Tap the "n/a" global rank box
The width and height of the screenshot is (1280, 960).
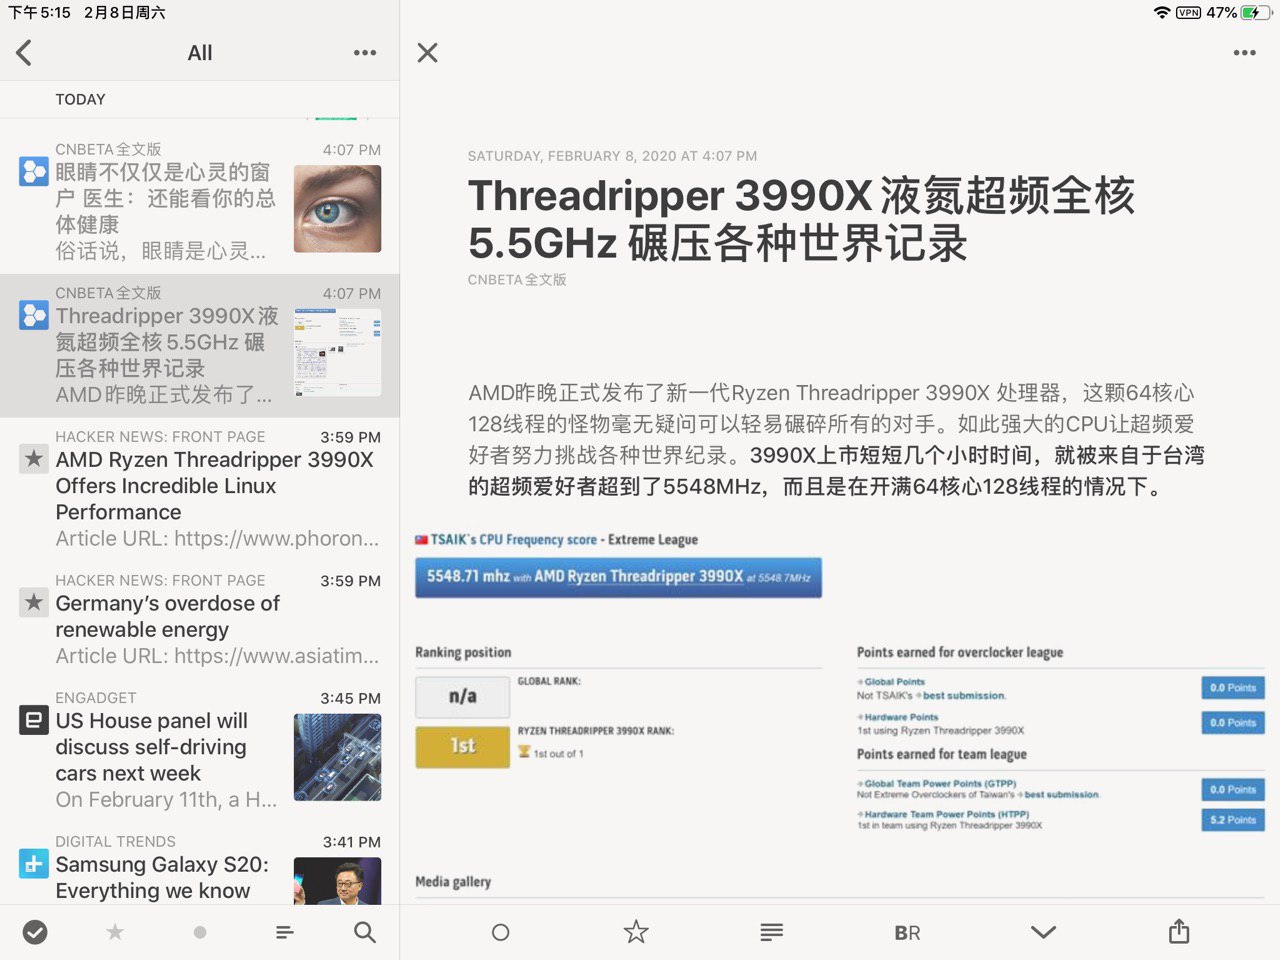pos(462,697)
